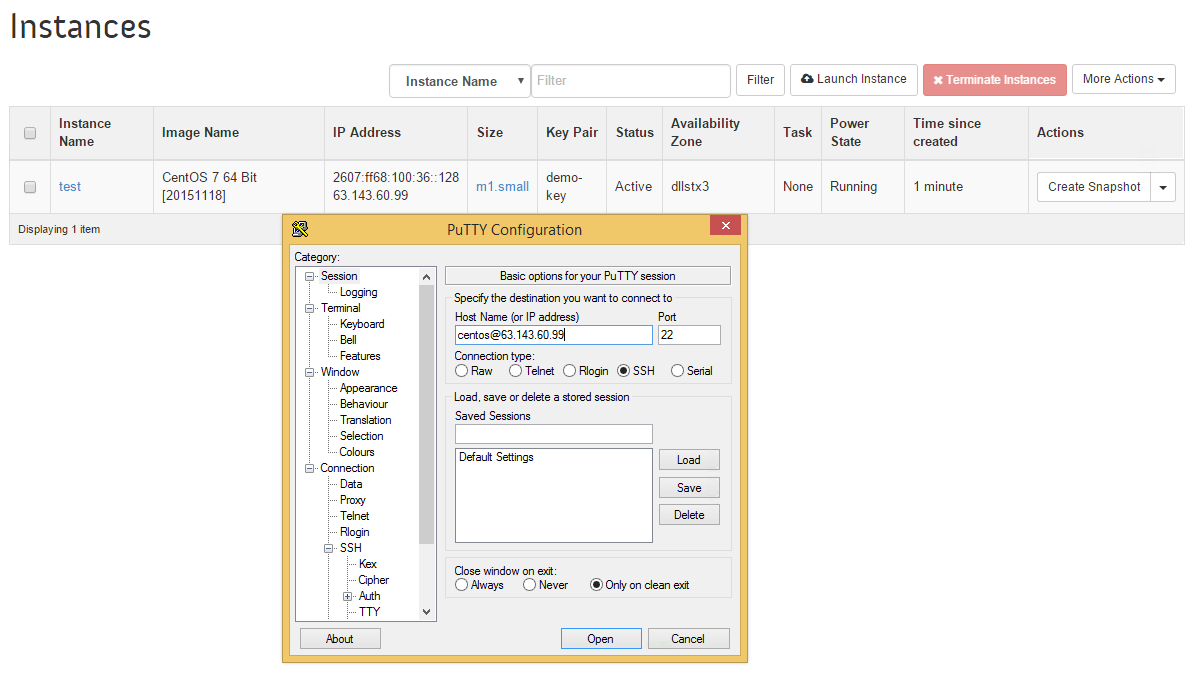
Task: Select Bell category in tree
Action: click(x=348, y=340)
